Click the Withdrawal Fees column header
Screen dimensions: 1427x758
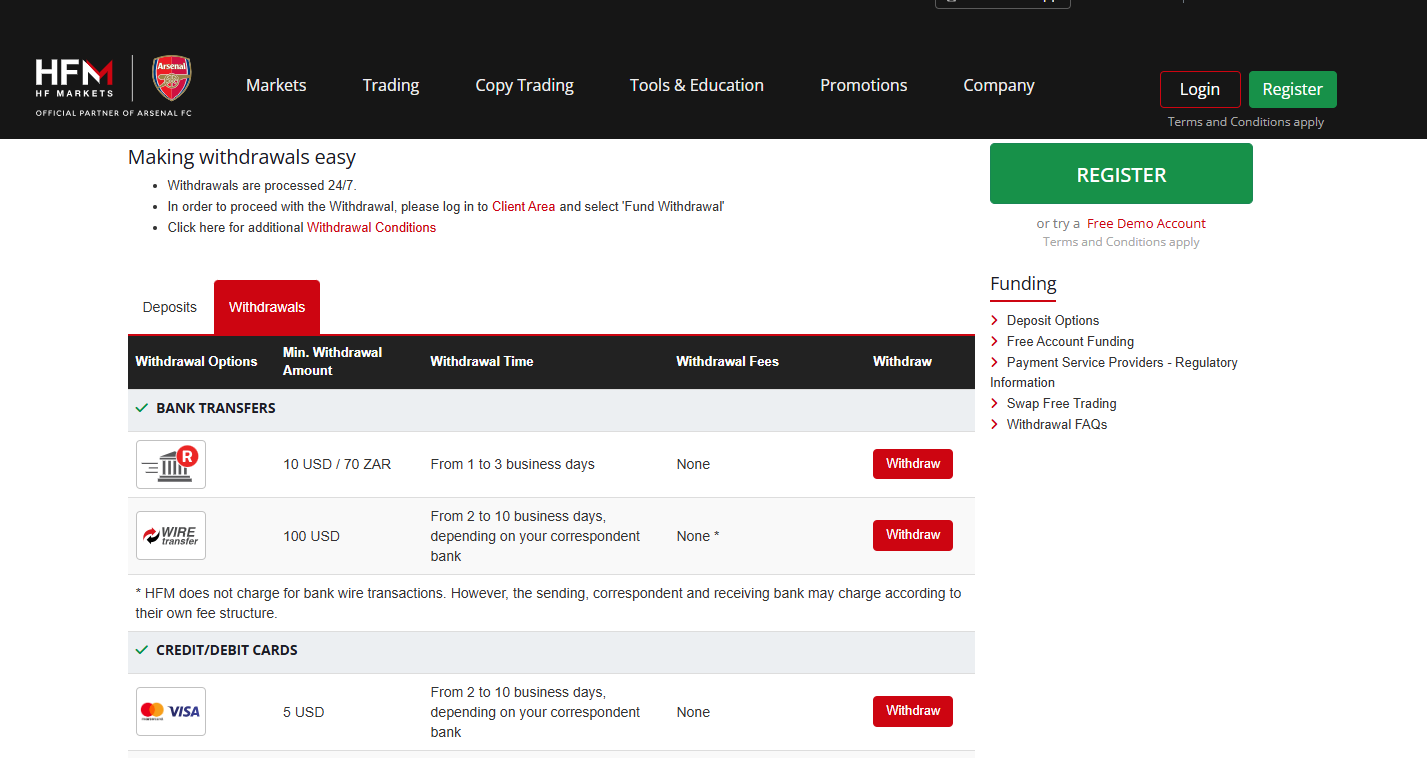(727, 362)
